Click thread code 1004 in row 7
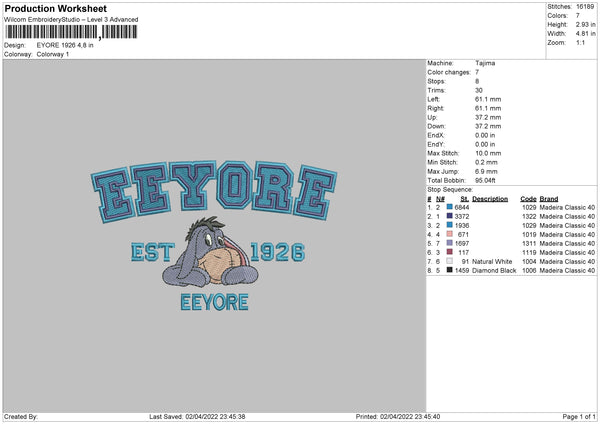The image size is (600, 424). [x=529, y=261]
